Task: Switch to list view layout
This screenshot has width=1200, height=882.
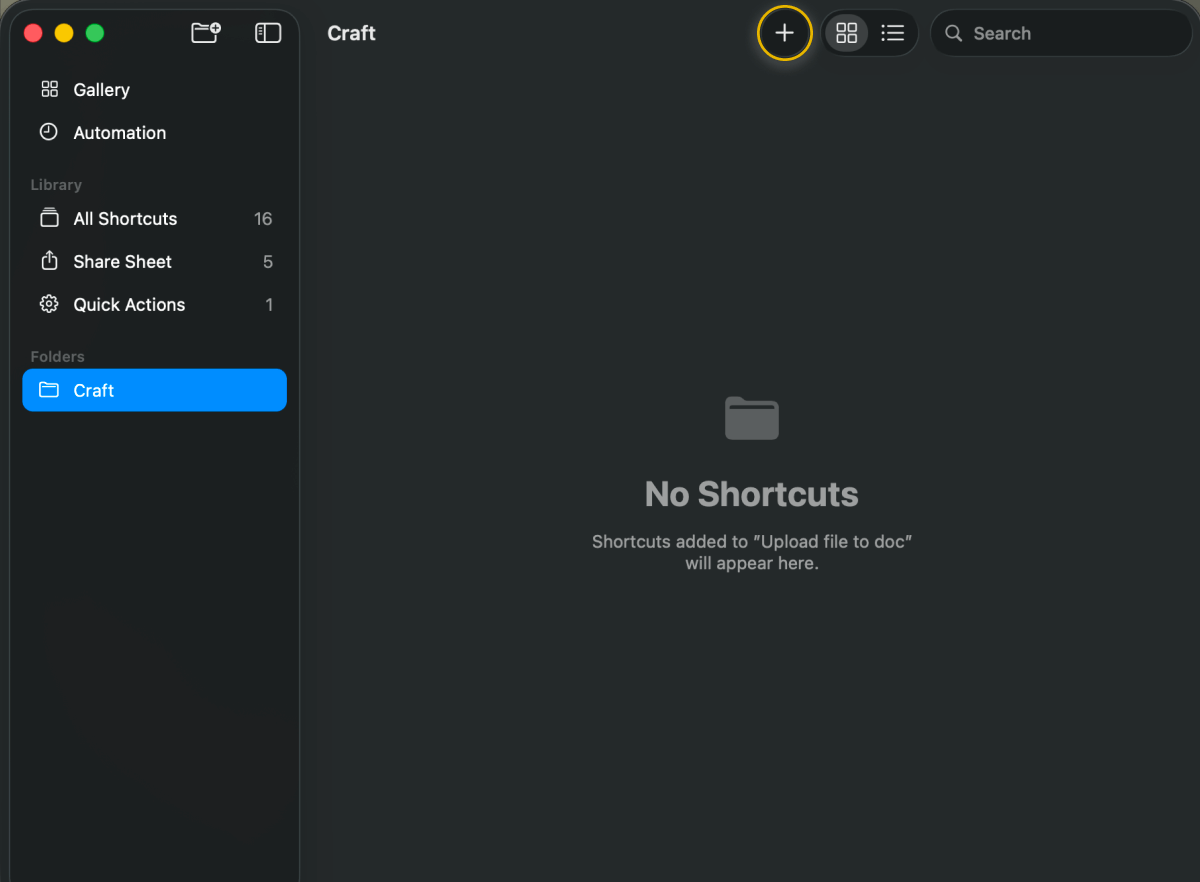Action: point(893,32)
